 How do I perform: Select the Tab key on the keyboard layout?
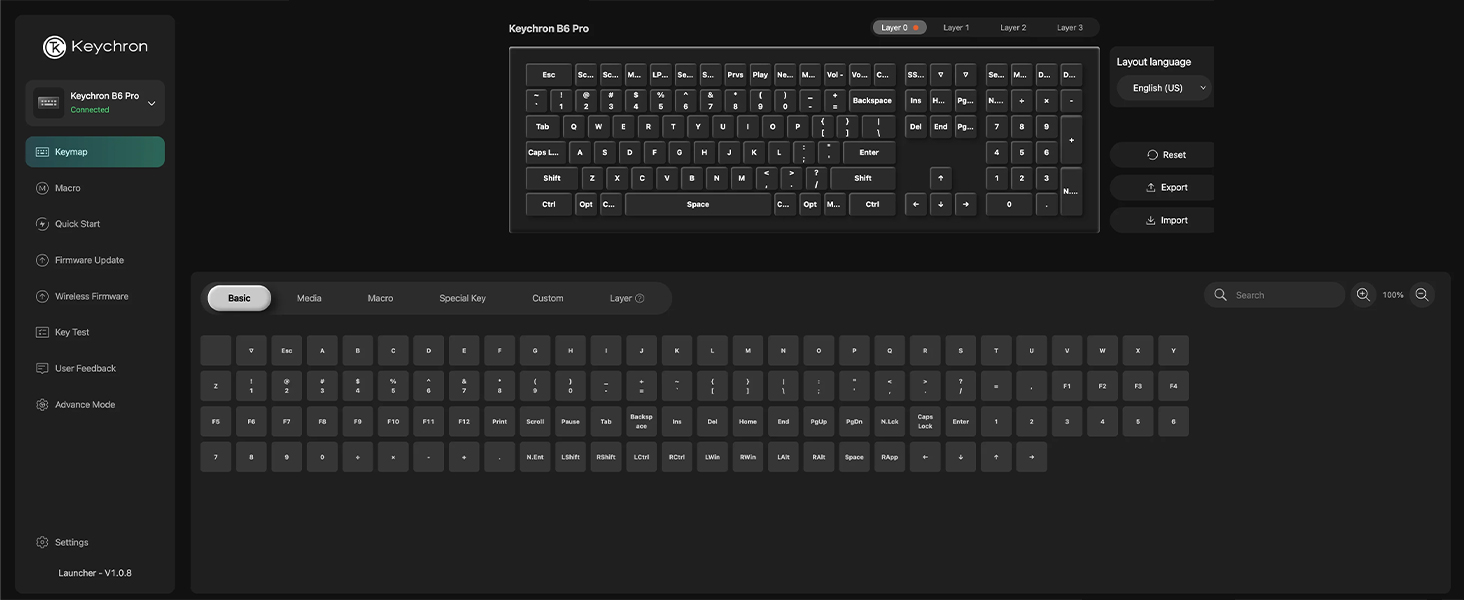[543, 127]
